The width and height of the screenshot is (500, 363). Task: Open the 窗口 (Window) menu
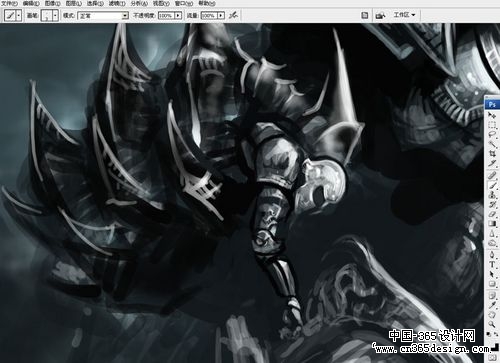point(184,3)
